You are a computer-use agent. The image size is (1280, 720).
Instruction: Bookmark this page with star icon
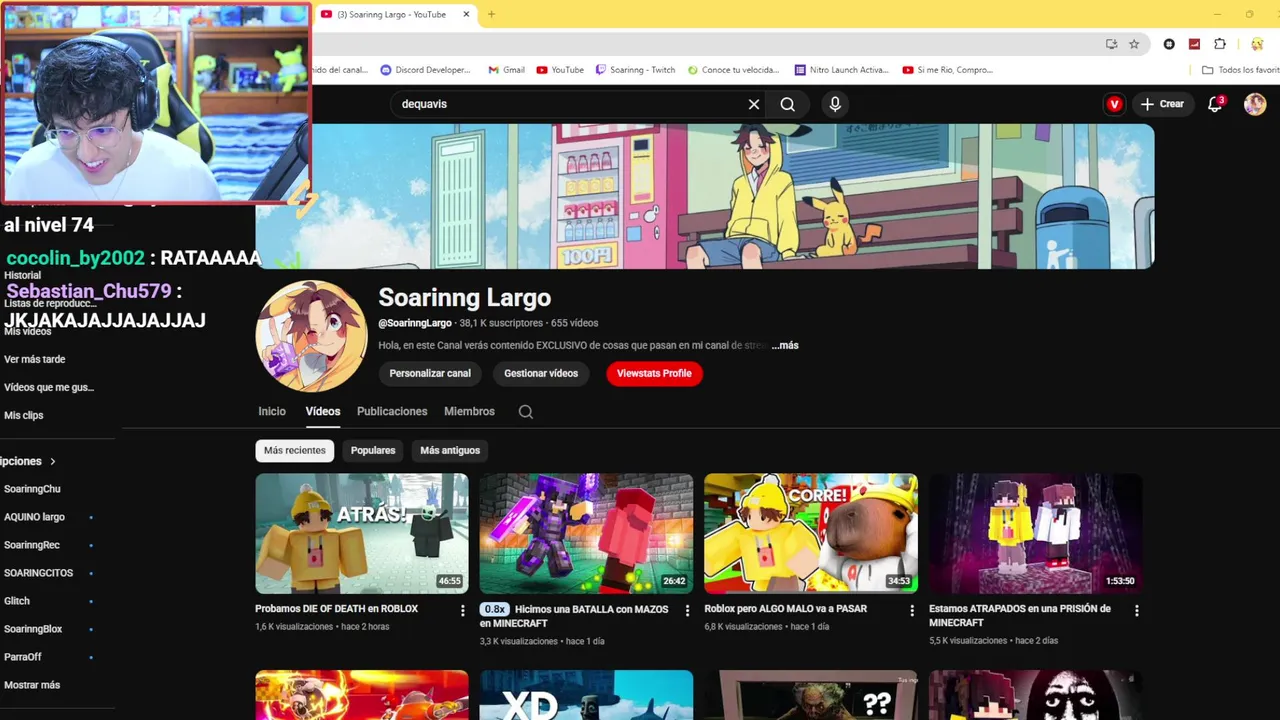1134,44
